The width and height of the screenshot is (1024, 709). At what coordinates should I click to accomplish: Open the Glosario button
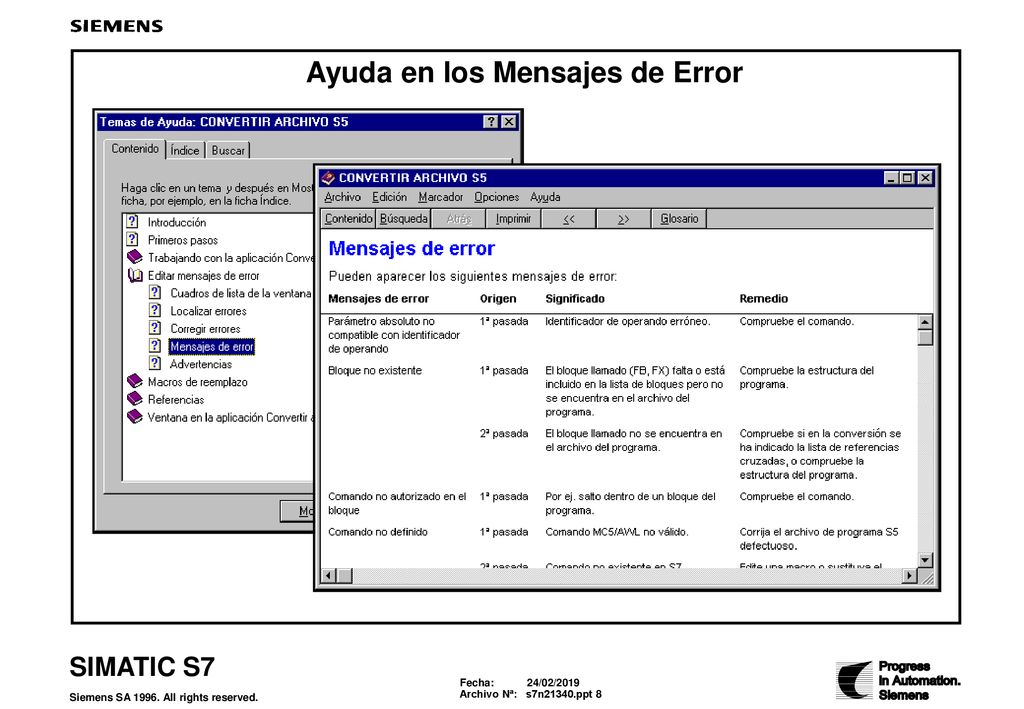click(679, 219)
